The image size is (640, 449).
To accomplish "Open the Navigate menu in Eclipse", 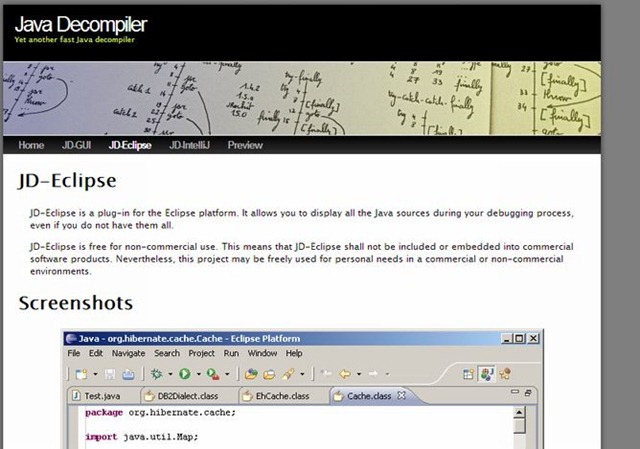I will (128, 353).
